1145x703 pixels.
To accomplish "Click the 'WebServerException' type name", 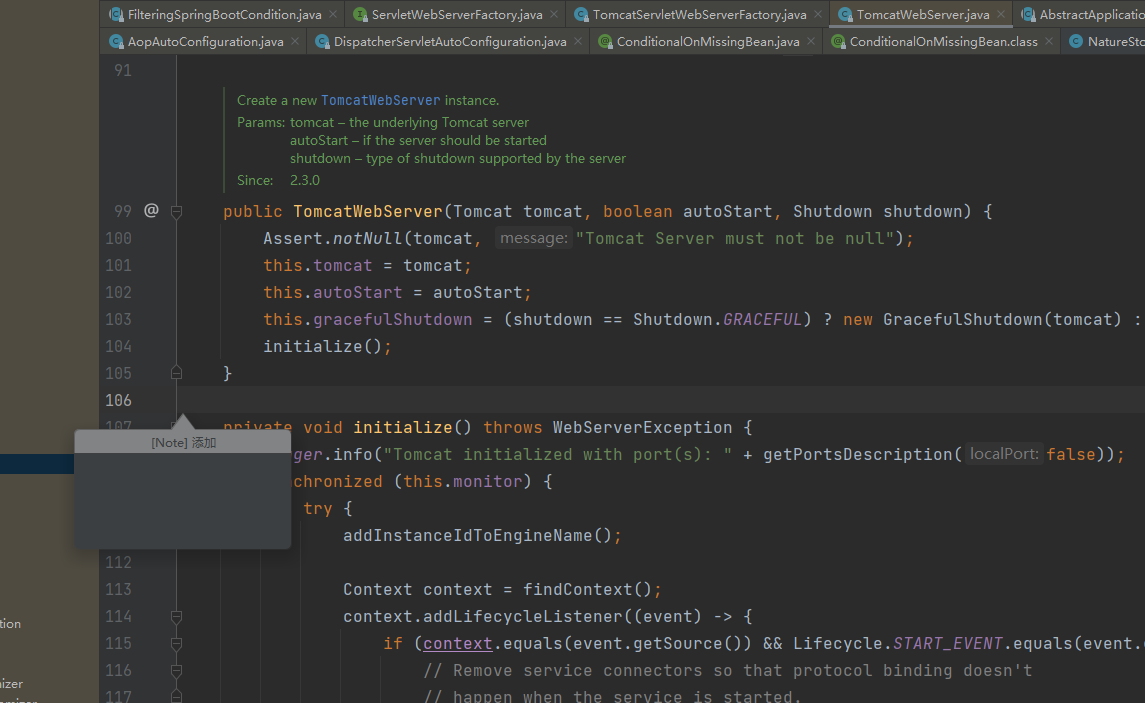I will point(643,428).
